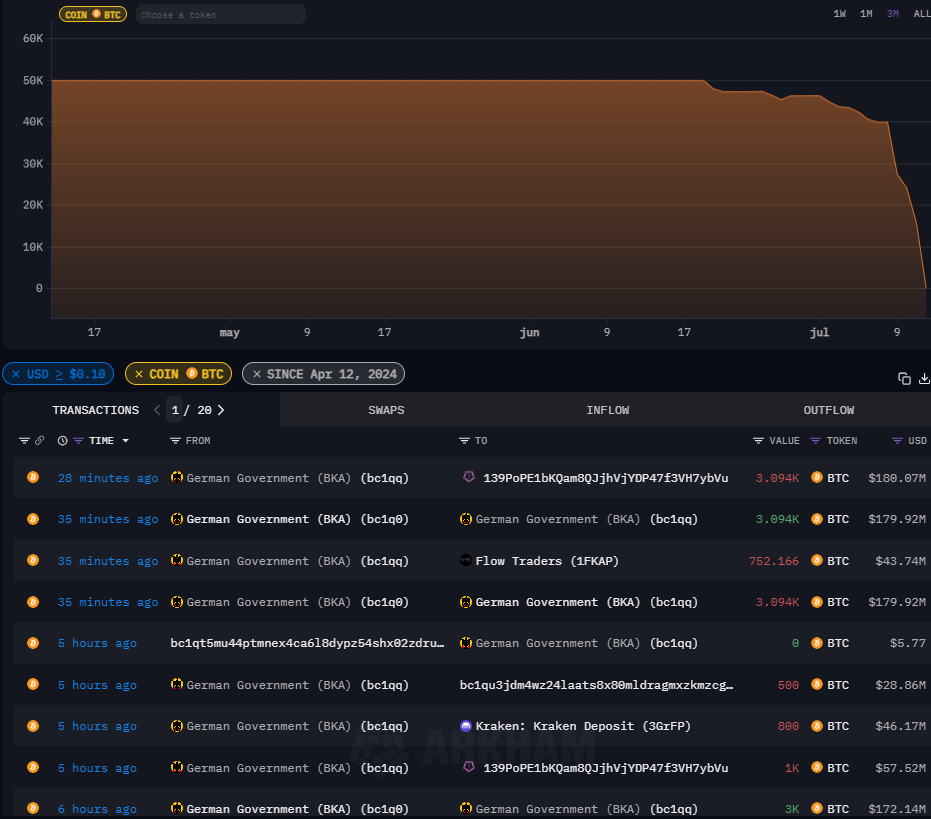Open the 6 hours ago transaction link
931x819 pixels.
coord(97,809)
